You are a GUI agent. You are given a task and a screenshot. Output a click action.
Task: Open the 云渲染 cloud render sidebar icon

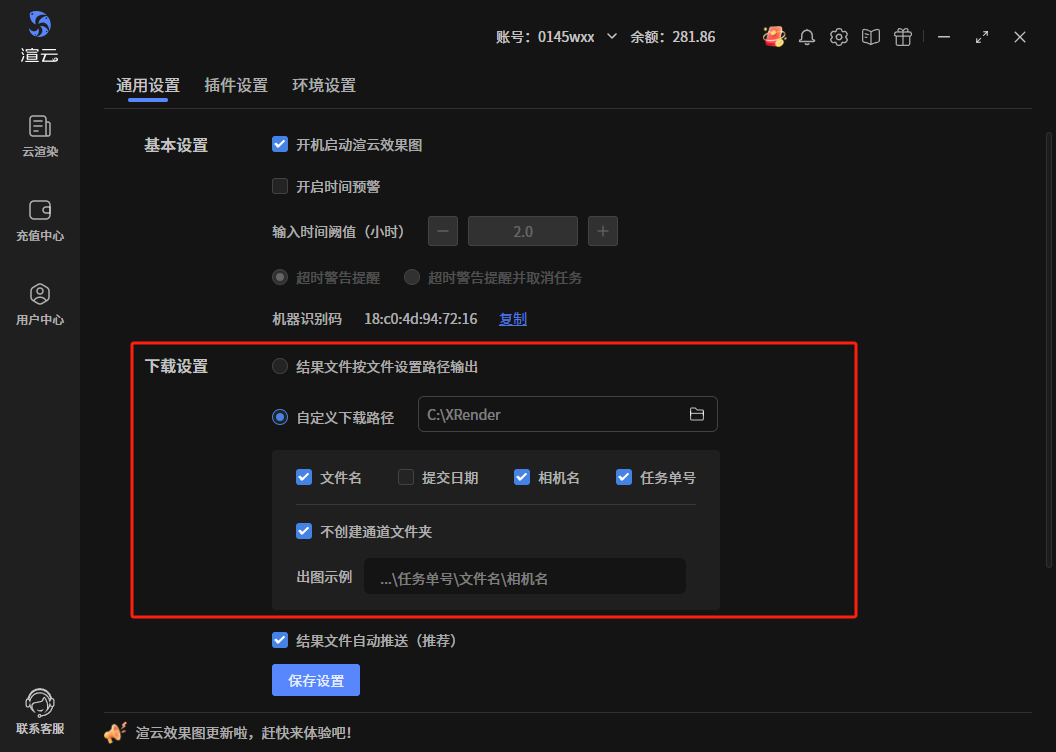tap(40, 136)
